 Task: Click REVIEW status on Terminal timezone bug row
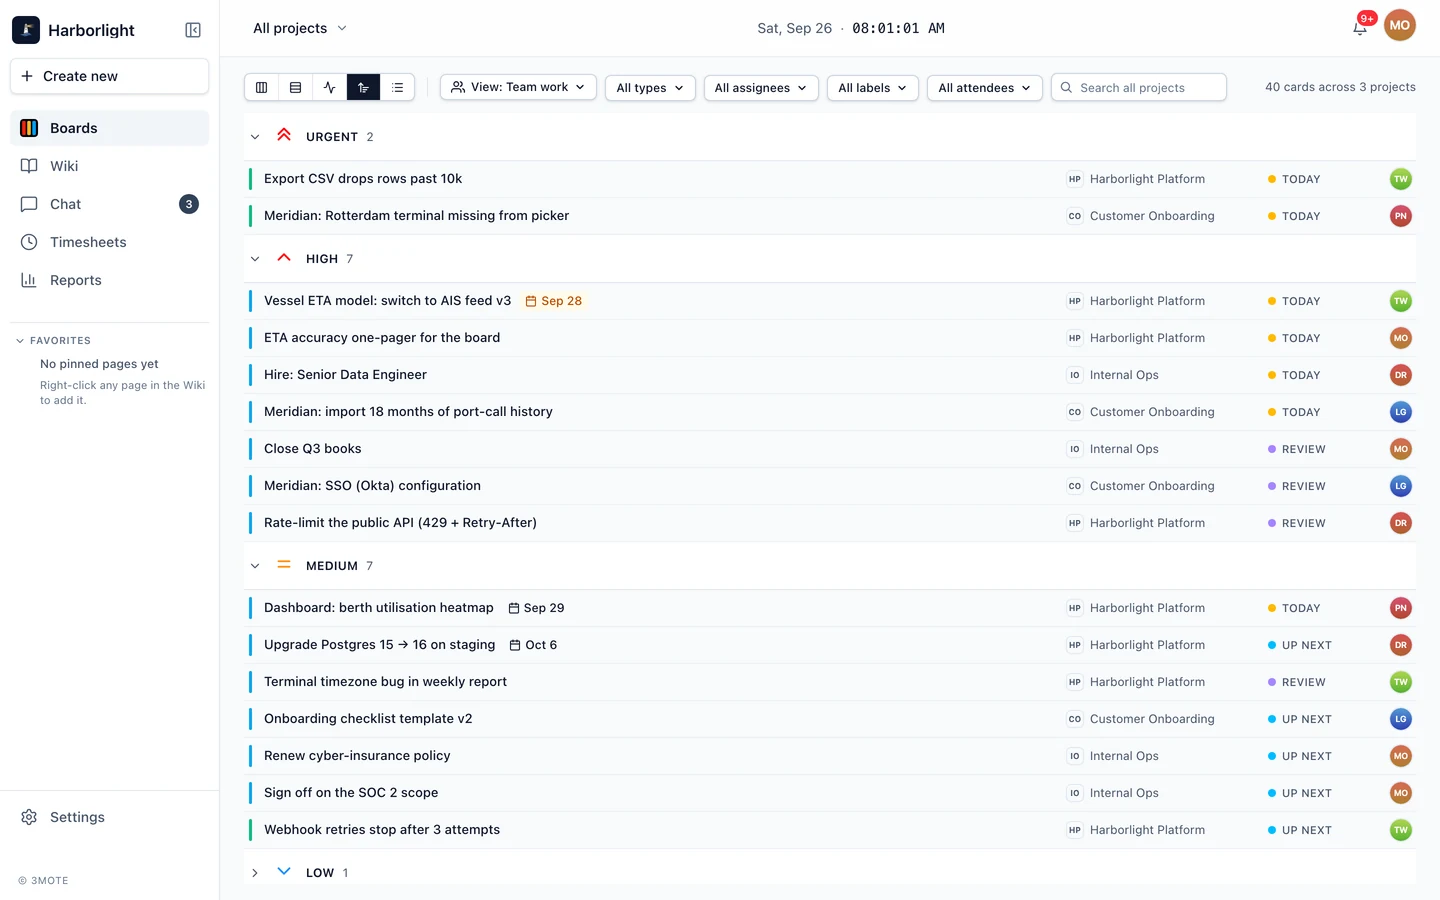pos(1296,682)
